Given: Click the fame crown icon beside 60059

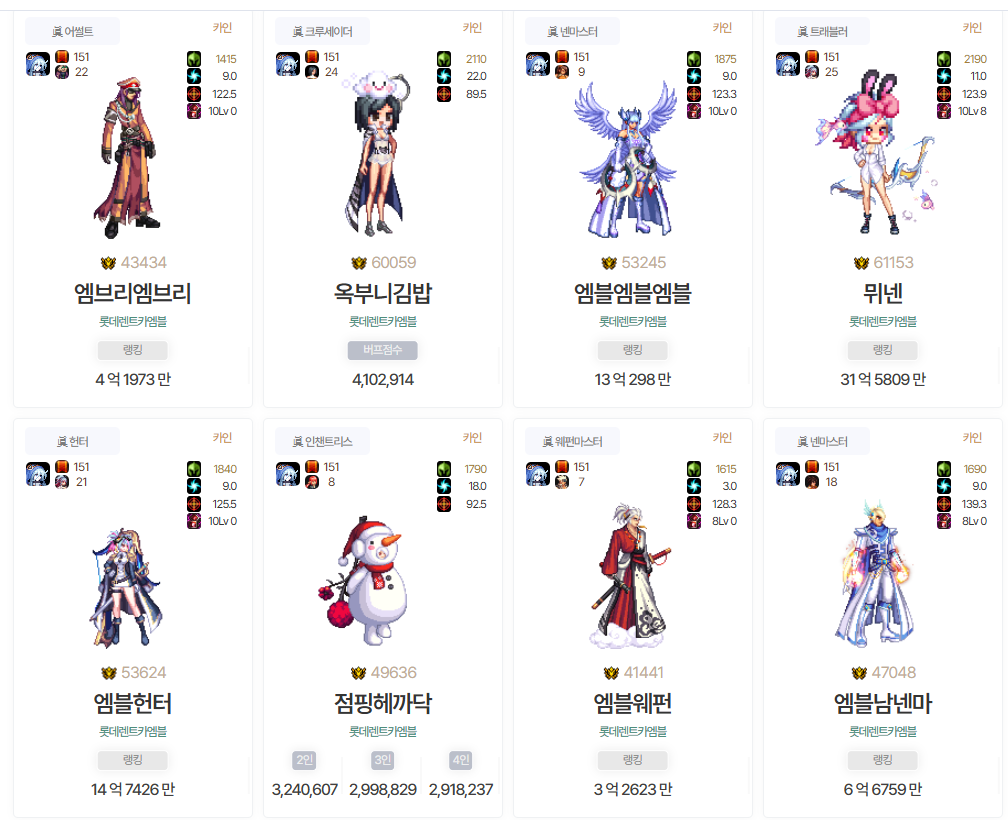Looking at the screenshot, I should (x=359, y=263).
